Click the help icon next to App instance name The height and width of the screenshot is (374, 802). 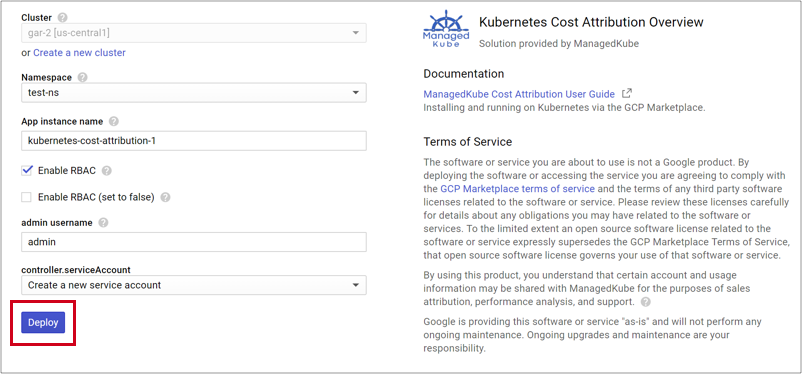click(x=114, y=122)
